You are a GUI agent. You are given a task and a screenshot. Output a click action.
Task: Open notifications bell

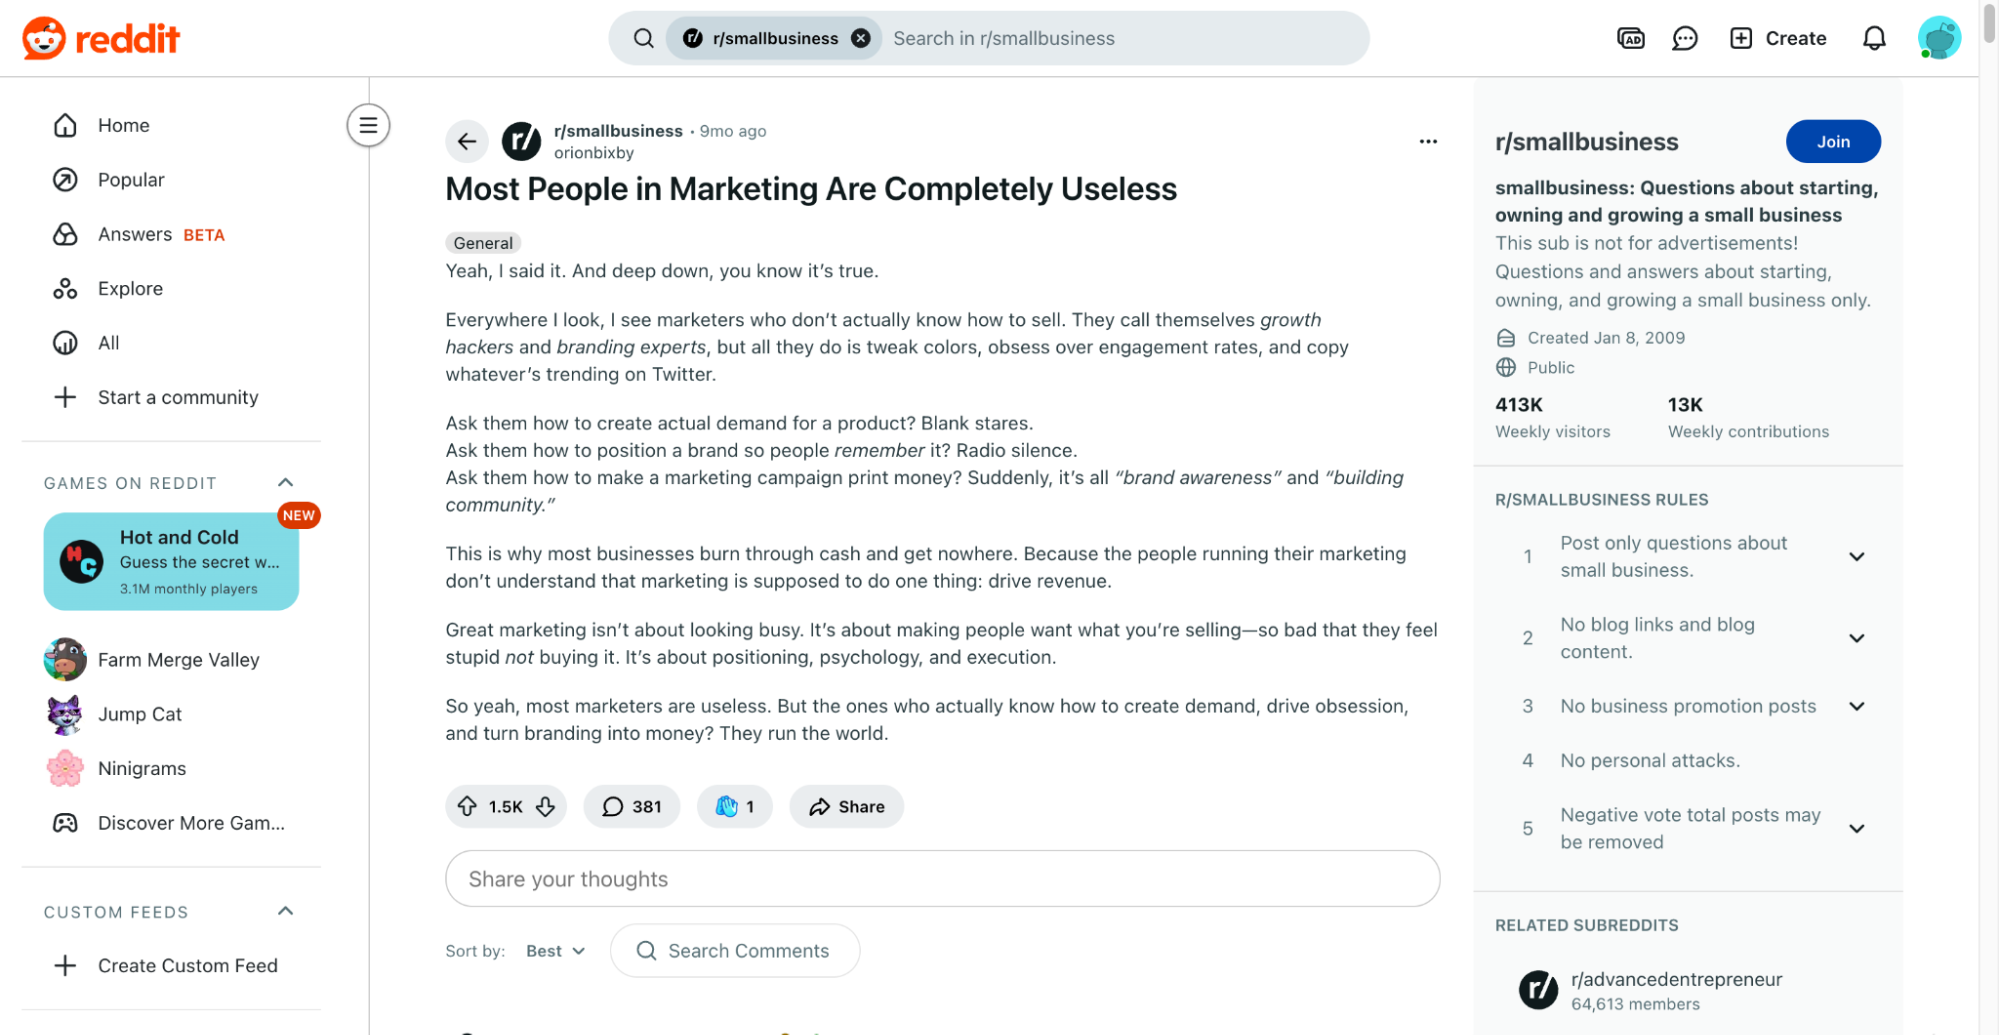[x=1875, y=37]
